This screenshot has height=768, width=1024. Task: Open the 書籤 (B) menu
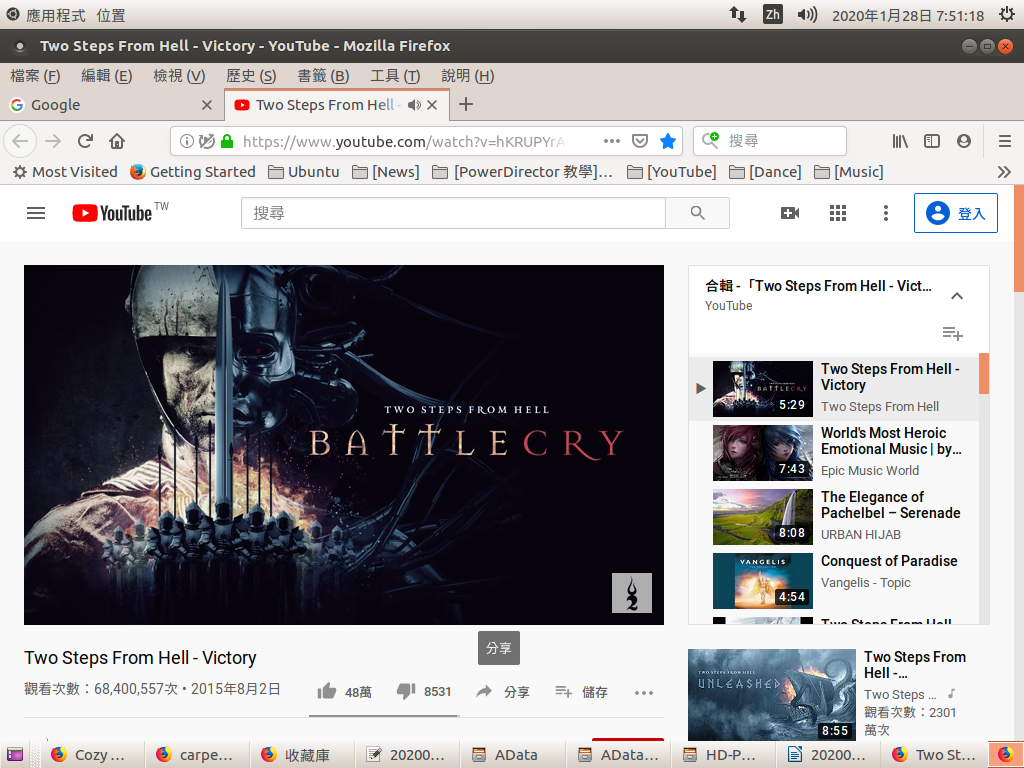click(x=323, y=76)
